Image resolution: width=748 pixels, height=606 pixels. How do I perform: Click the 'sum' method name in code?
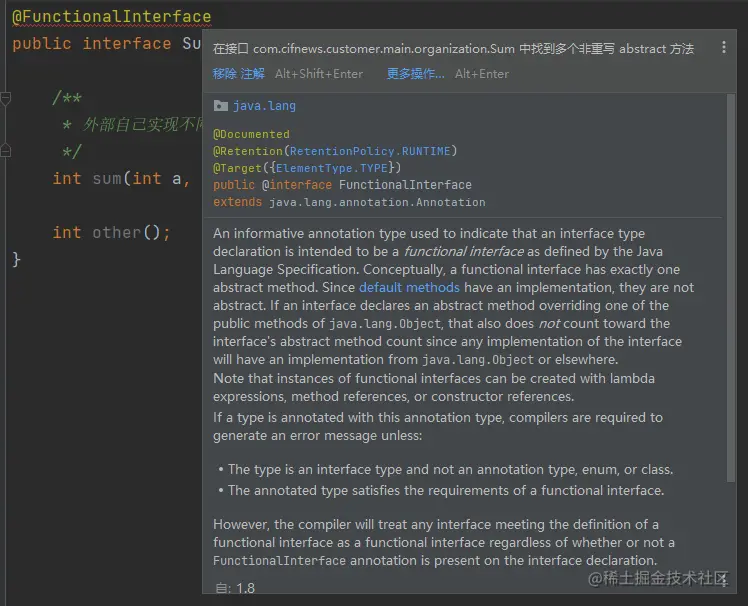(107, 178)
